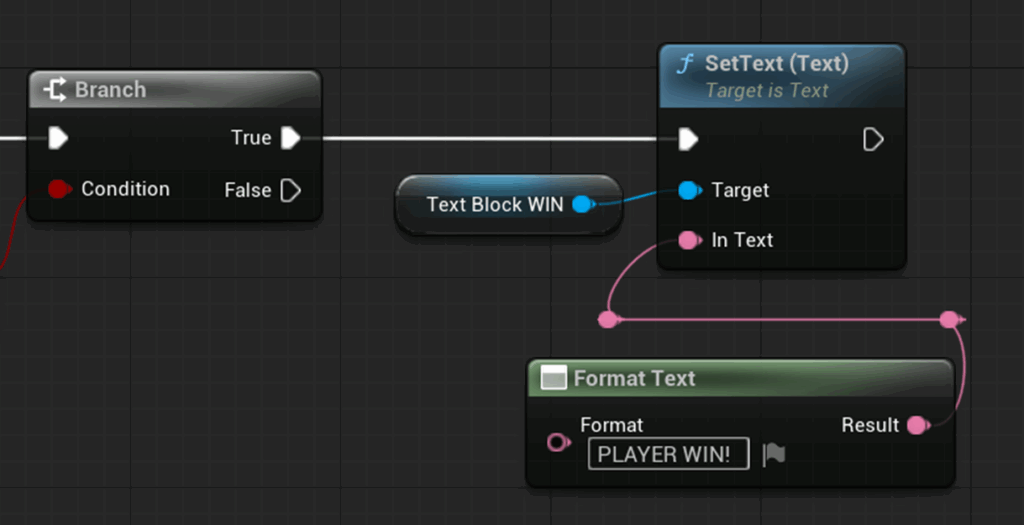Click the SetText function f icon

point(685,64)
